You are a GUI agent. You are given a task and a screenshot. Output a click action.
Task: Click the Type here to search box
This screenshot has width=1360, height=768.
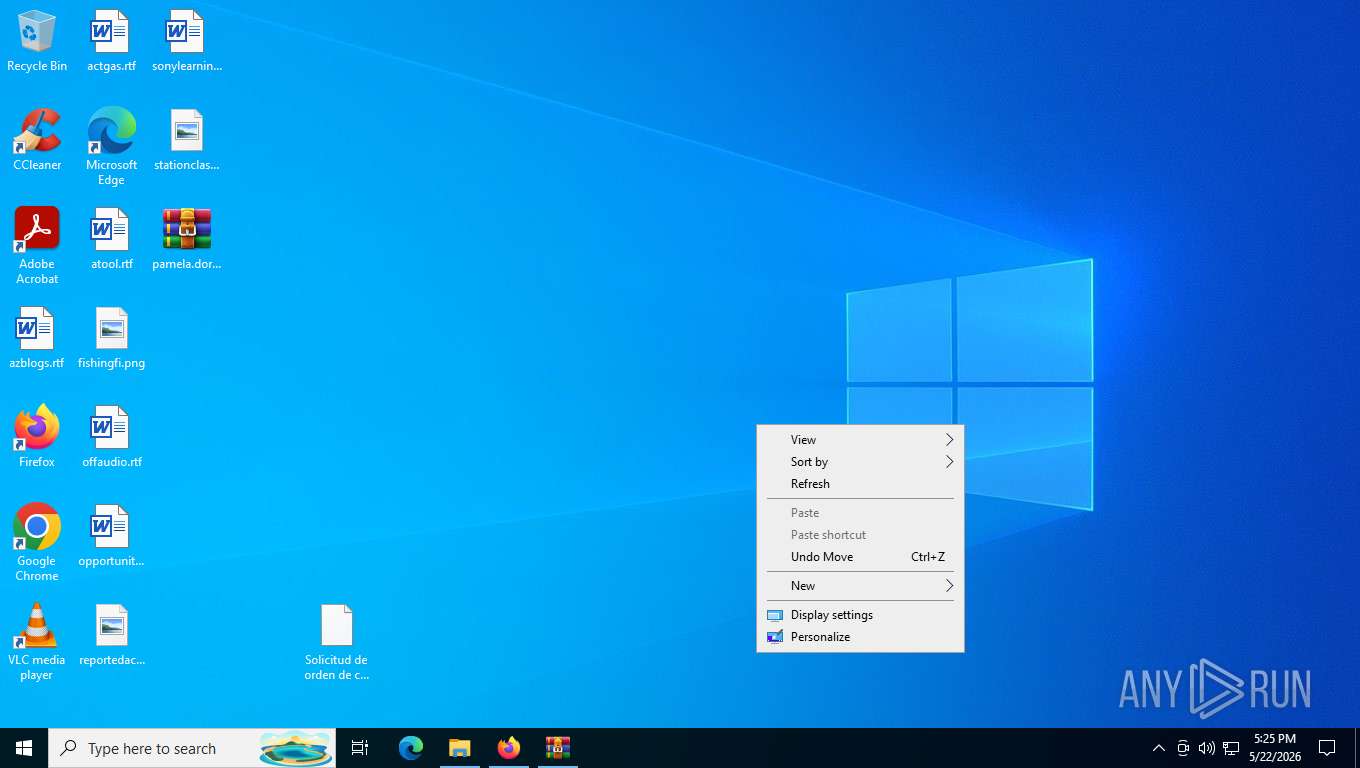tap(192, 748)
